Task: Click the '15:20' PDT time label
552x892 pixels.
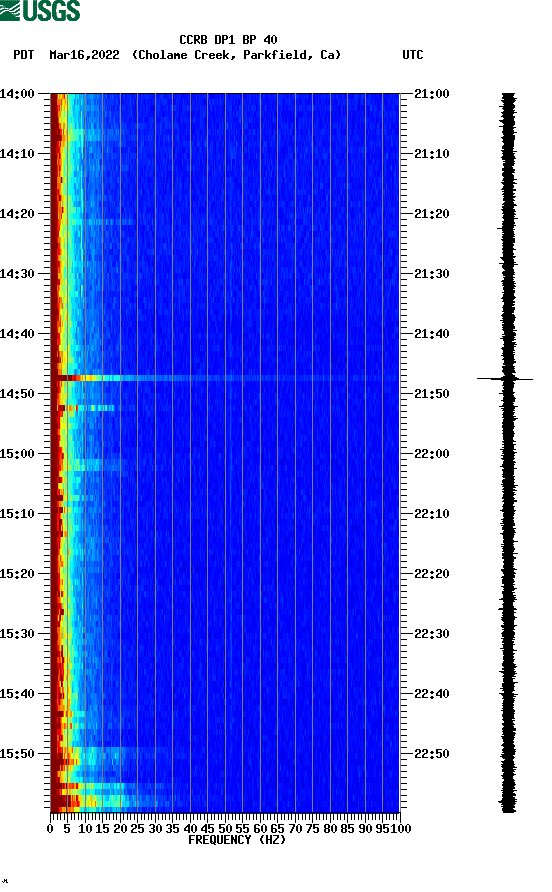Action: point(18,574)
